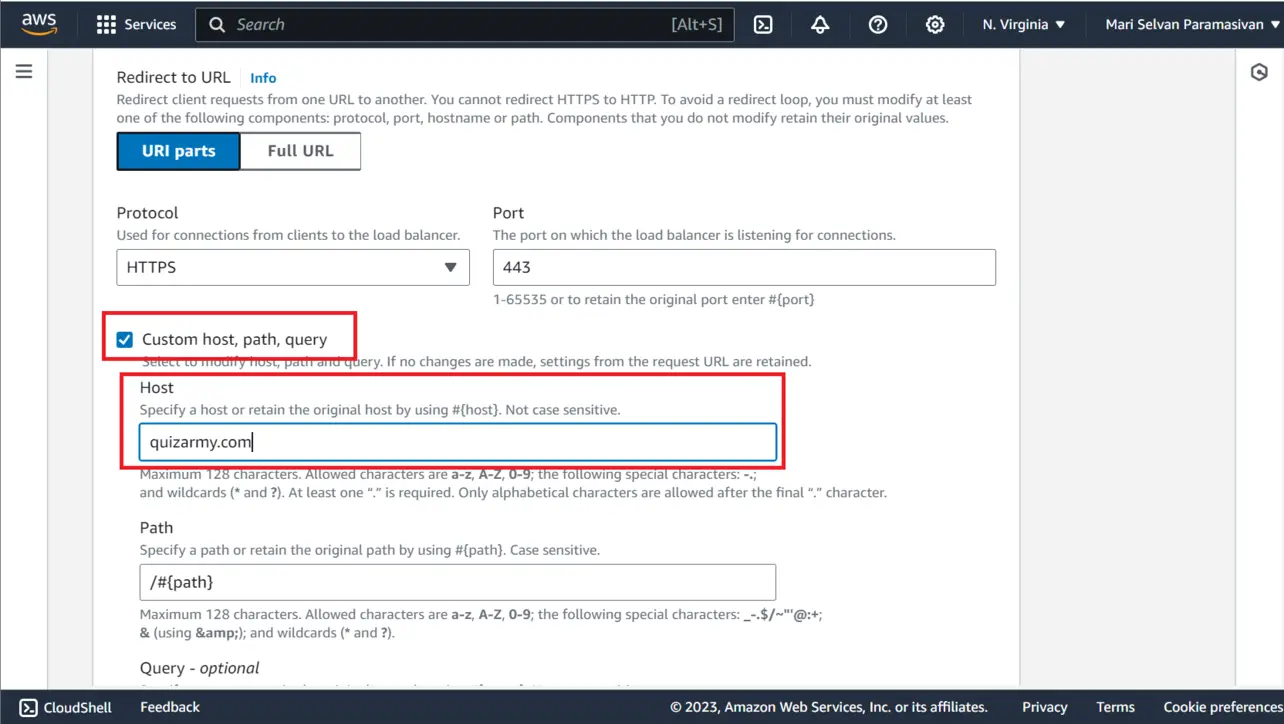Open the notifications bell
Screen dimensions: 1284x724
(820, 24)
